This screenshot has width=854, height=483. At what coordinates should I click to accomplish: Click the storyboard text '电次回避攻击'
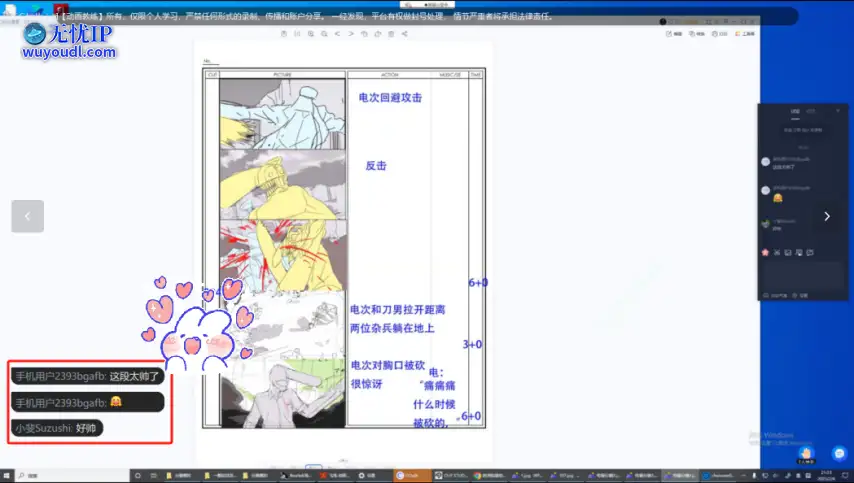click(x=390, y=97)
